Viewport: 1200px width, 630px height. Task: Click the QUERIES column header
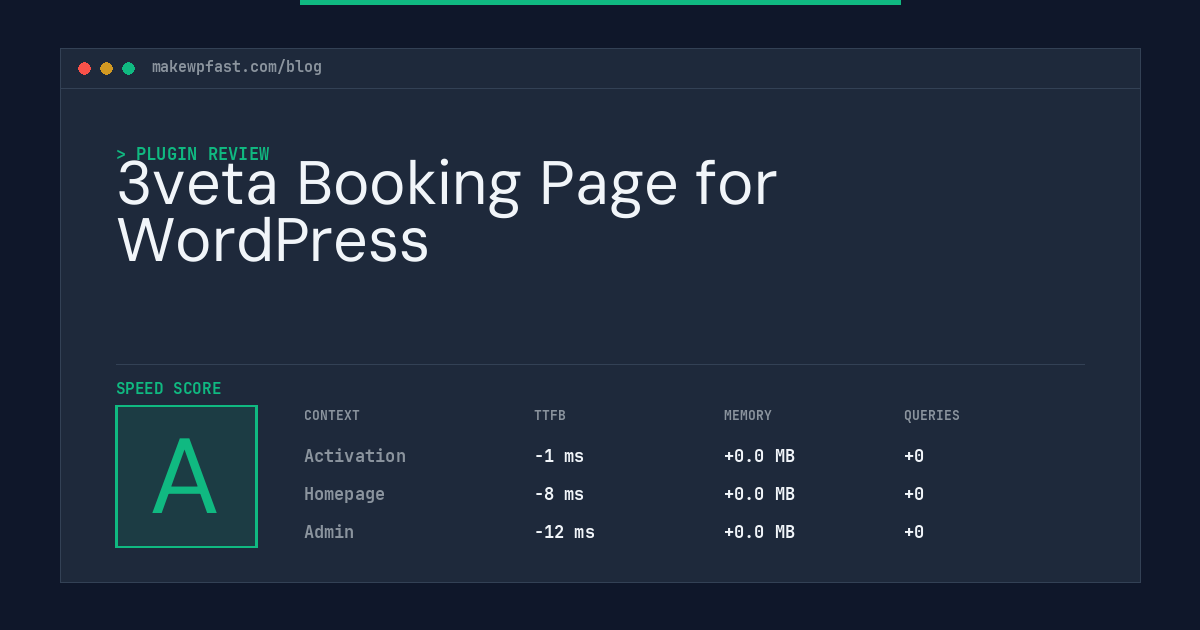(932, 416)
